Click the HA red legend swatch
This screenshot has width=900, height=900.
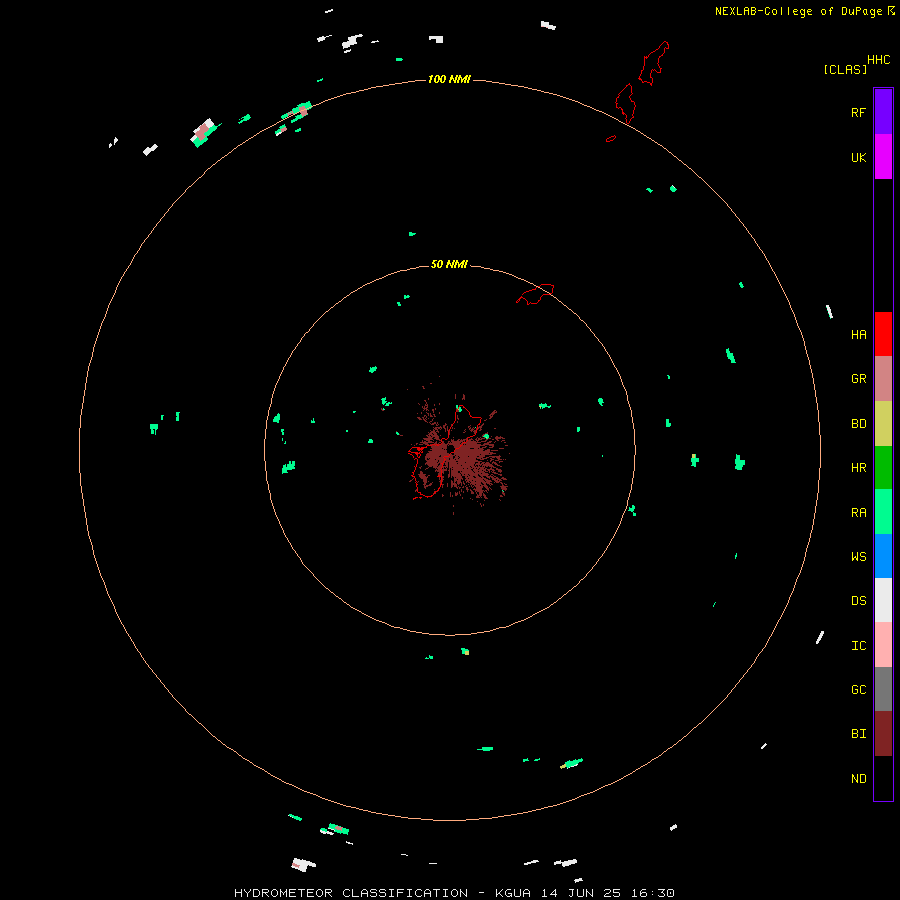(883, 334)
